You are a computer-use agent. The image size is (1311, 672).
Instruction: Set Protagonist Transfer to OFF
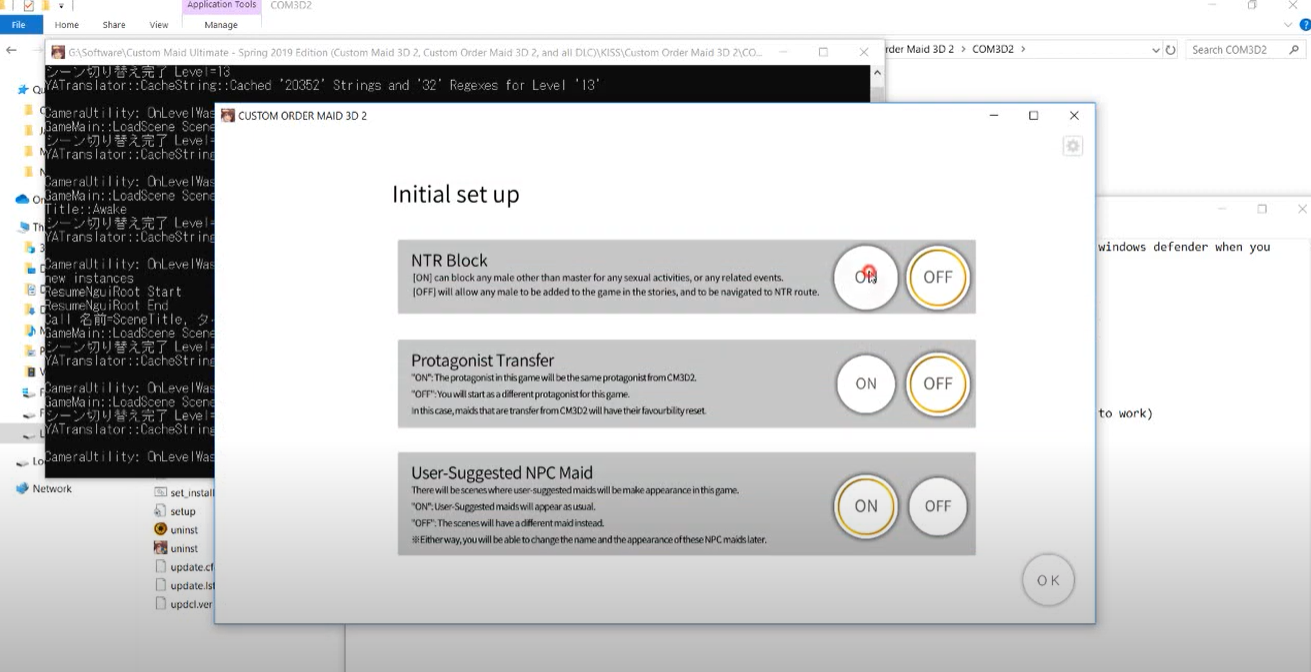(x=938, y=384)
